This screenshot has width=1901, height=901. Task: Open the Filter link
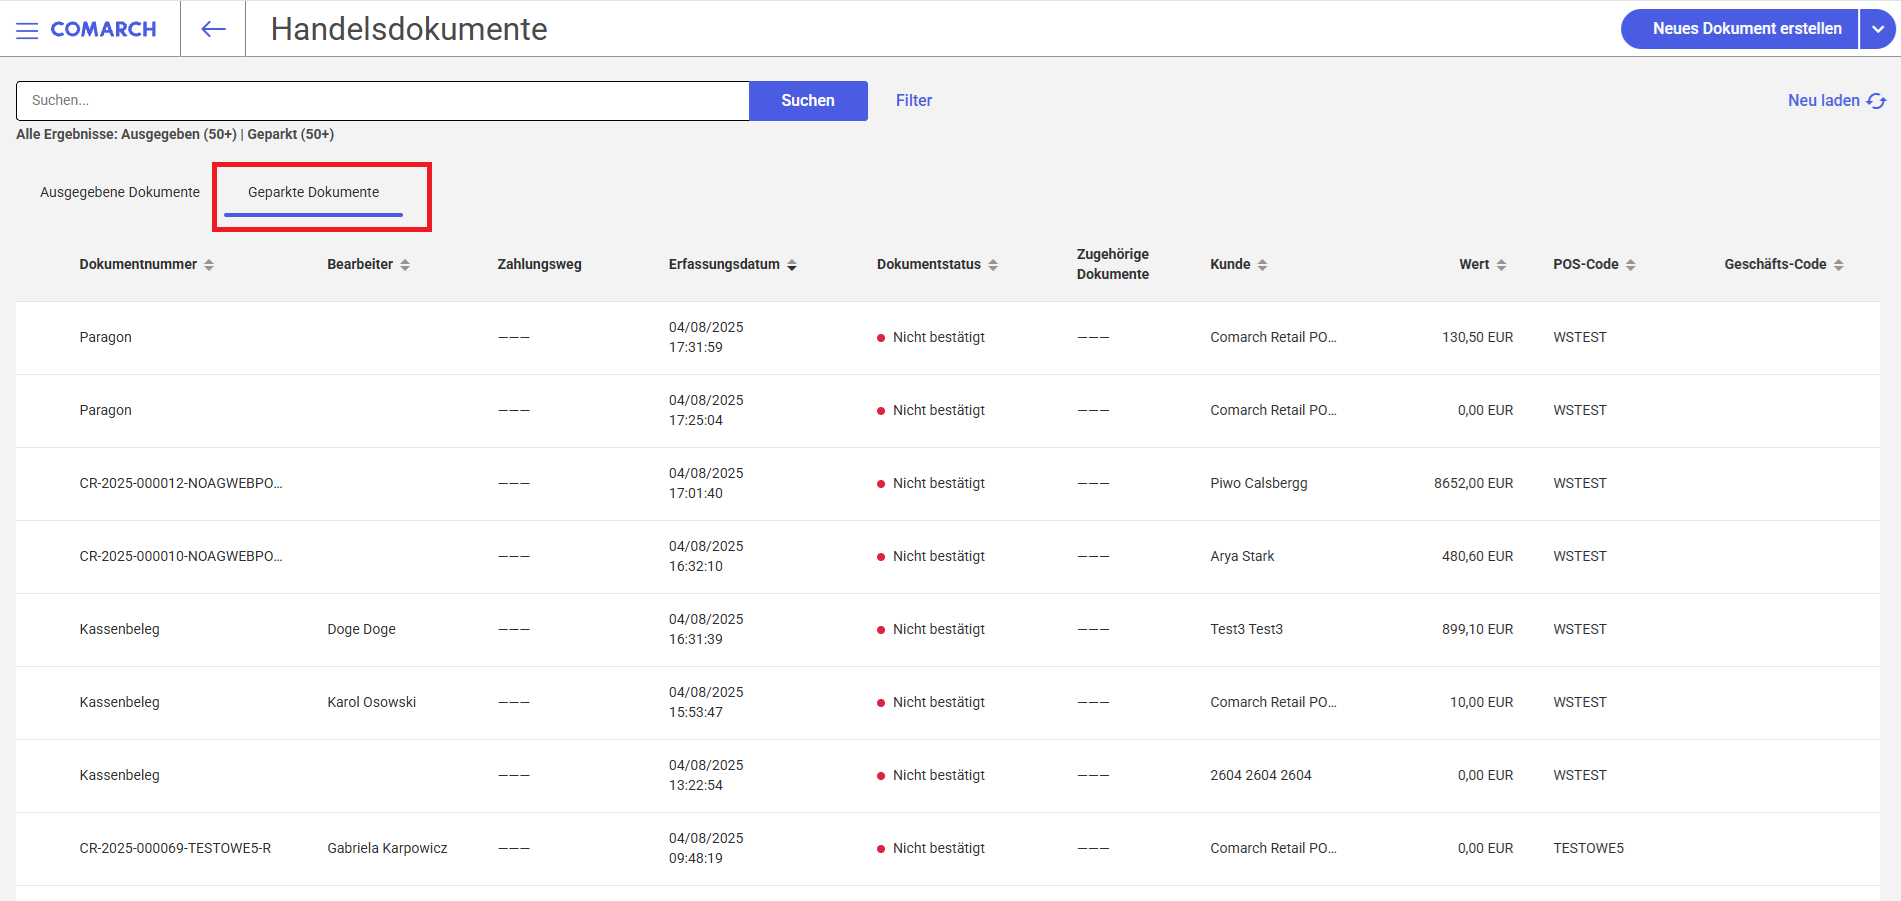tap(914, 101)
